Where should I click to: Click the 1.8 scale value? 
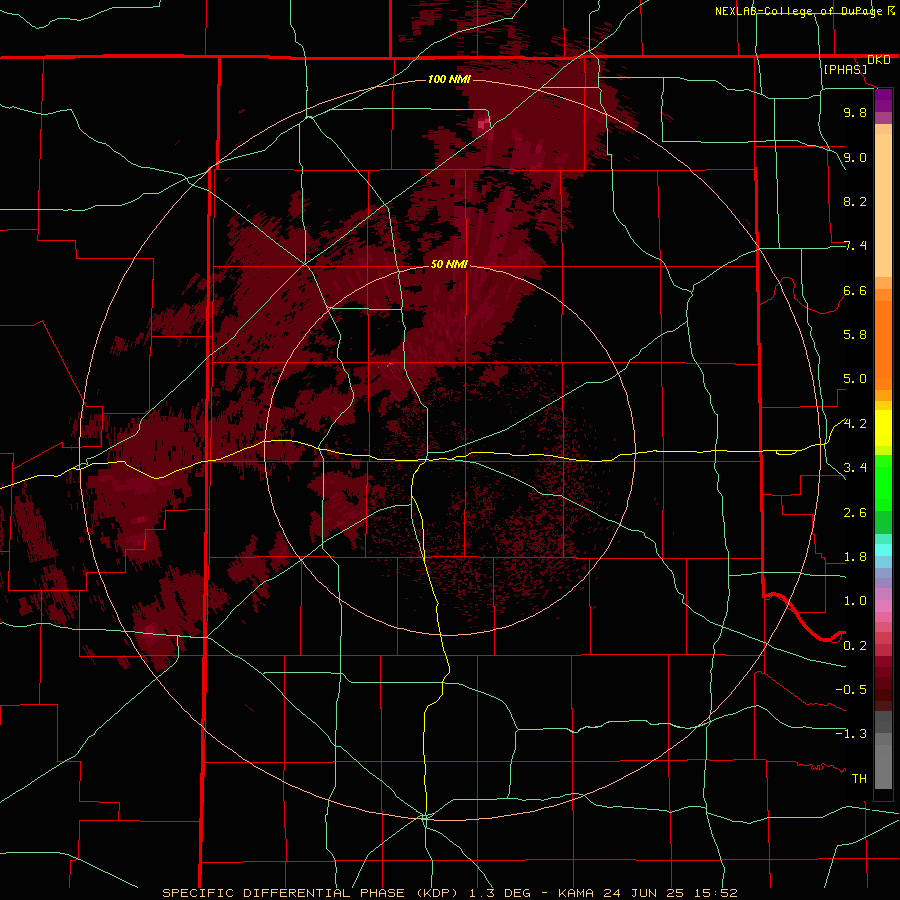point(855,557)
